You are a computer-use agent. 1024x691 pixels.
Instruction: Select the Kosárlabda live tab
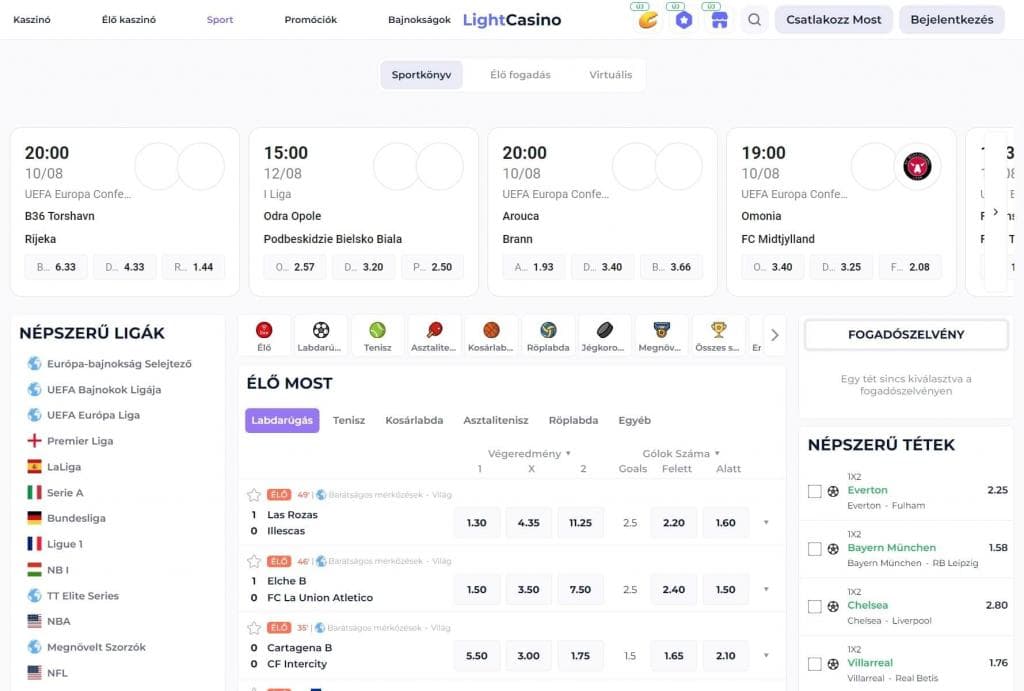click(414, 421)
